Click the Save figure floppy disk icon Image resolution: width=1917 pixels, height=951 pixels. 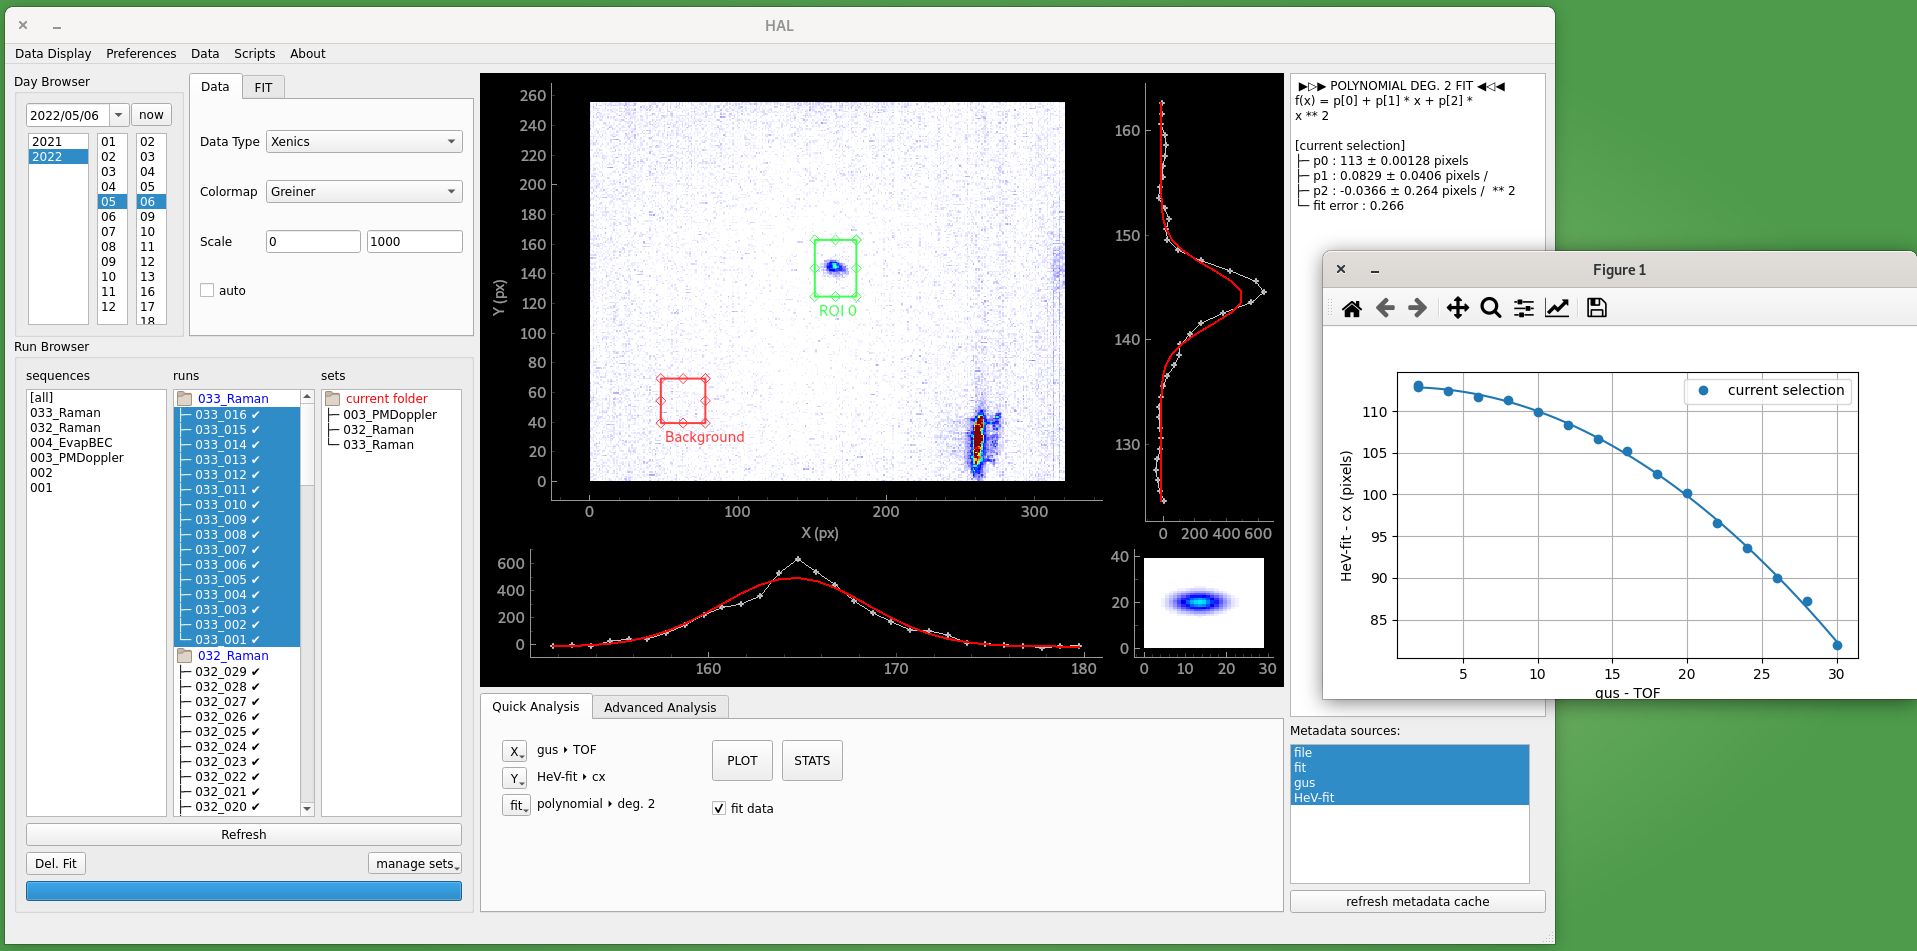(1597, 308)
